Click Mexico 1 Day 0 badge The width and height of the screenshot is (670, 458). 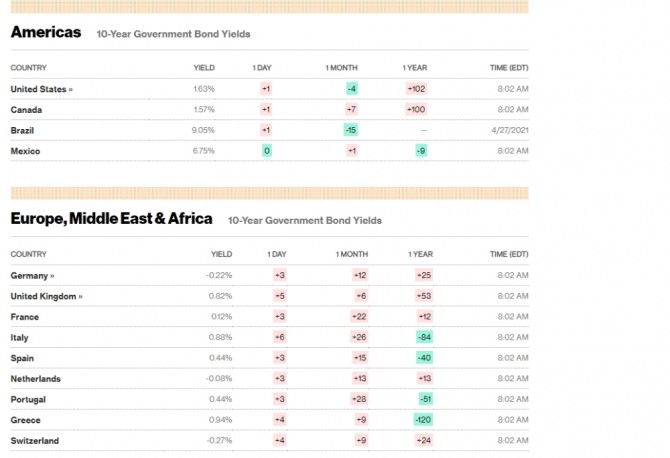click(266, 150)
